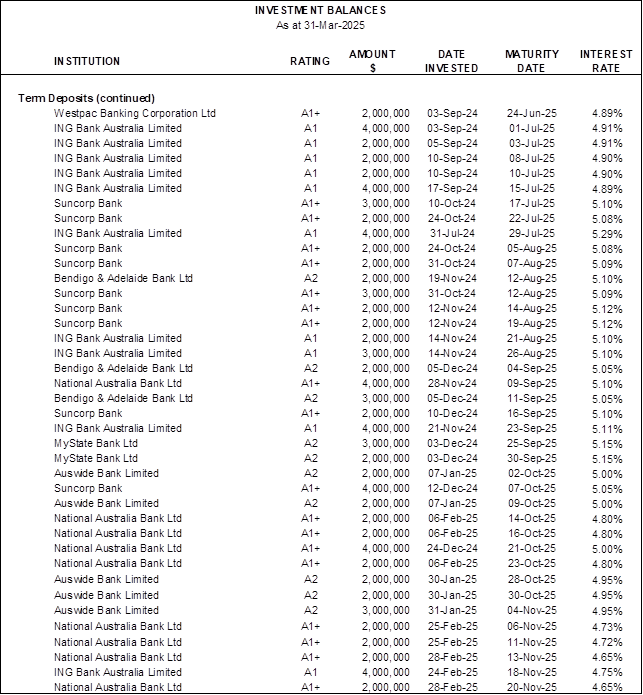
Task: Select the 5.29% interest rate
Action: point(607,234)
